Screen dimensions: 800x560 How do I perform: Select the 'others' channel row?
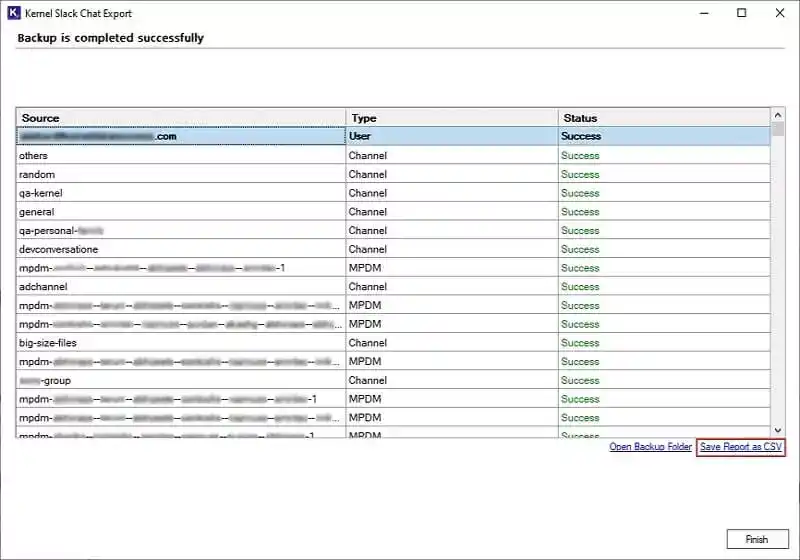coord(393,156)
